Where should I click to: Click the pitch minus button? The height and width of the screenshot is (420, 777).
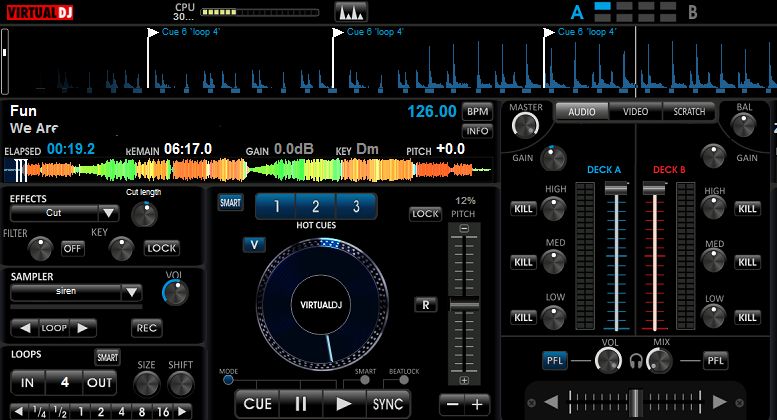click(x=451, y=404)
